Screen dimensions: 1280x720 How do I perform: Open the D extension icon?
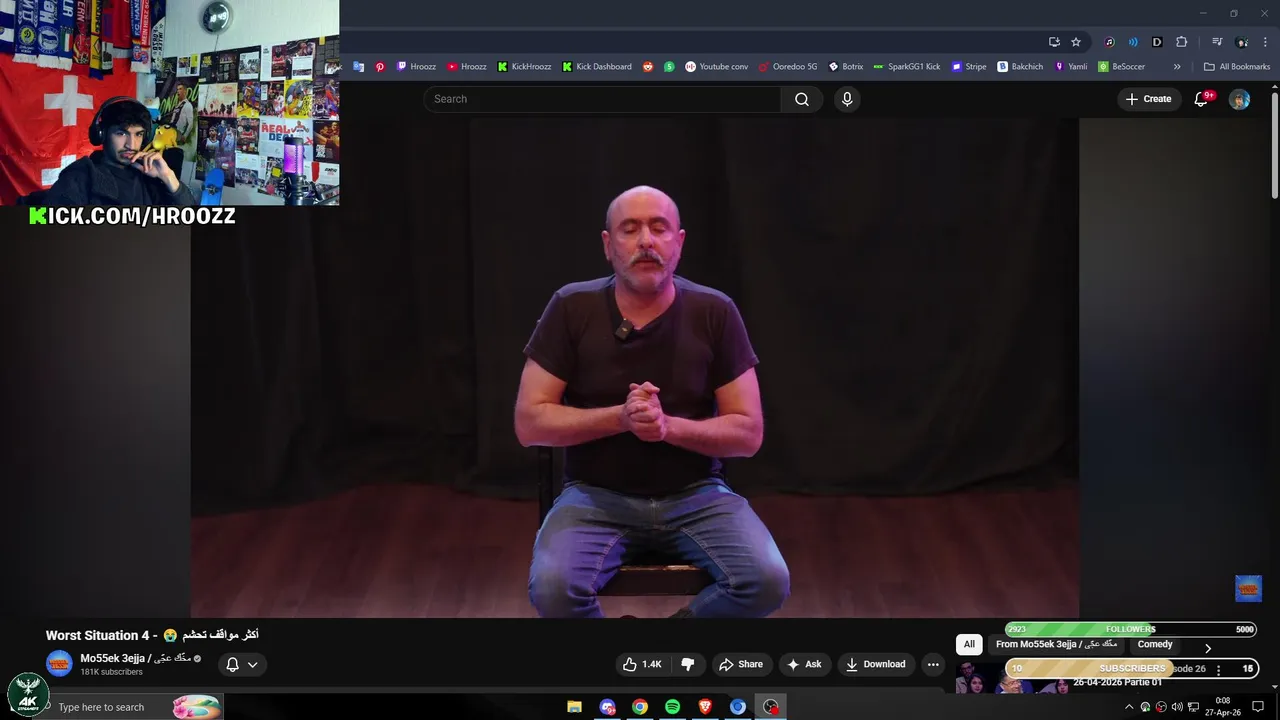pyautogui.click(x=1157, y=42)
